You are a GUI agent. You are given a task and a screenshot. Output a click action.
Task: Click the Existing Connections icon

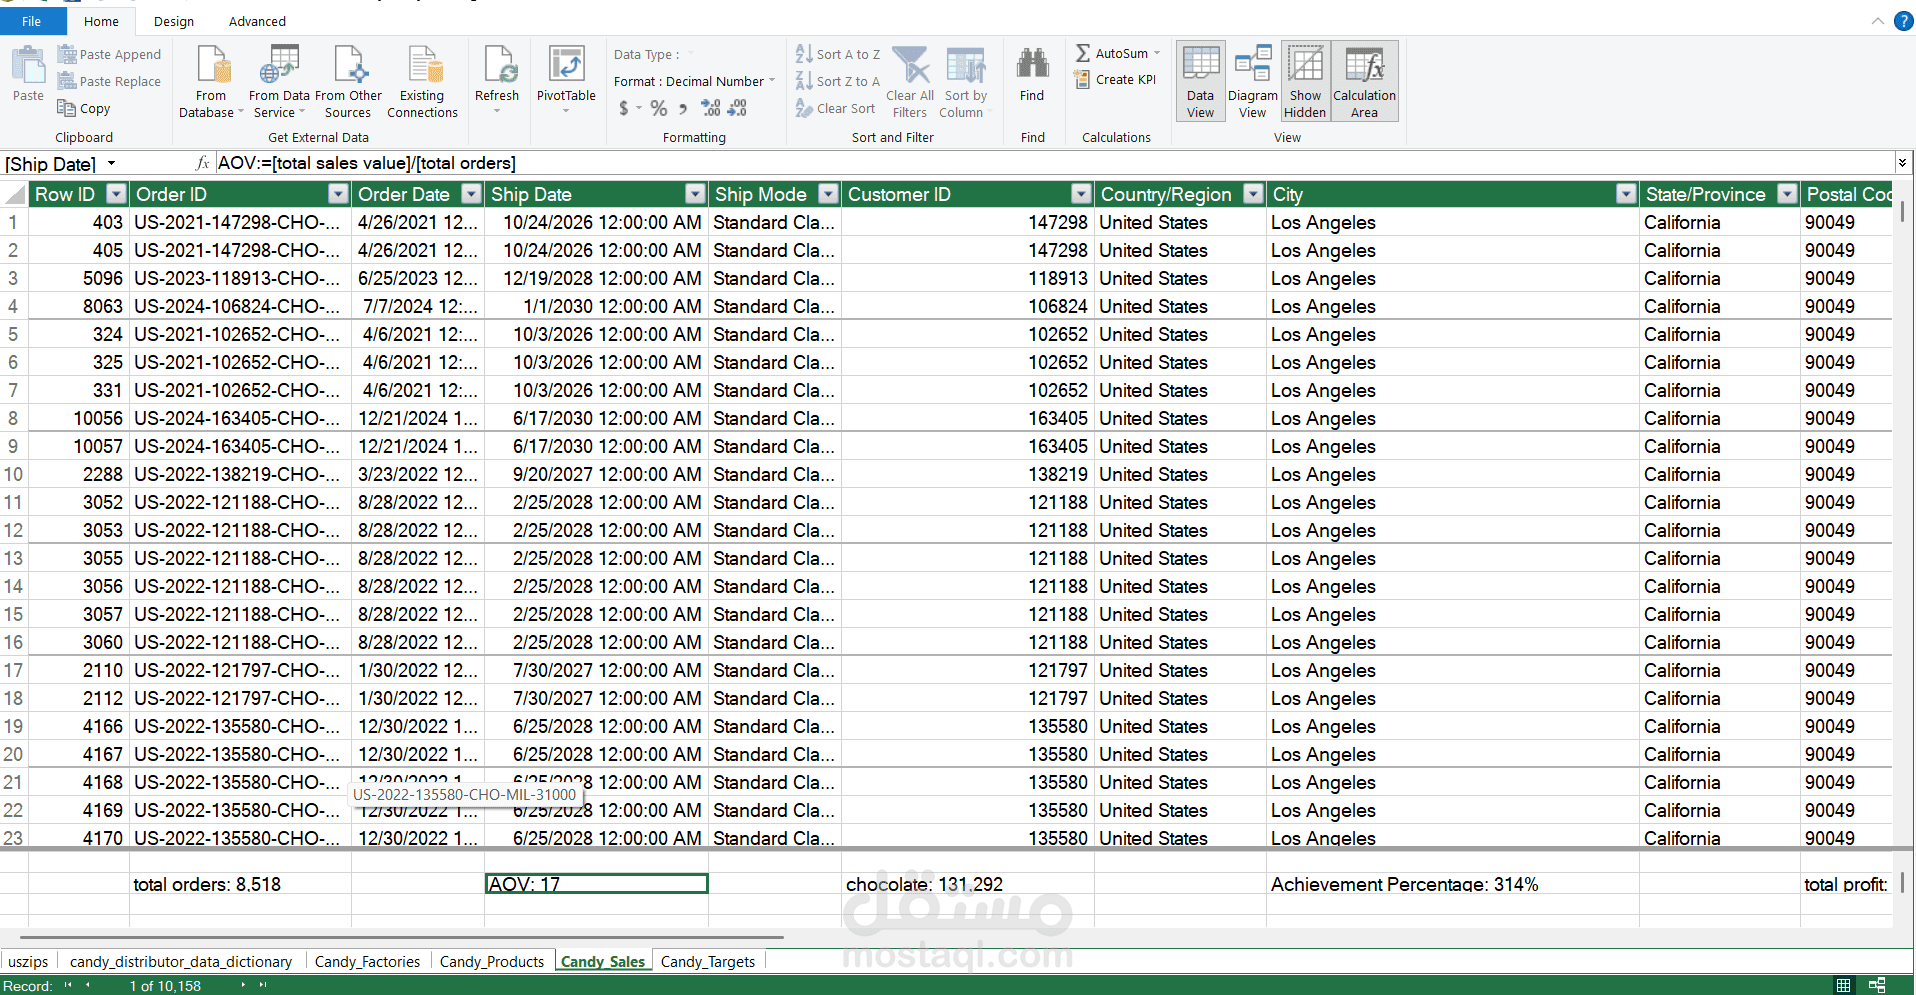click(422, 66)
